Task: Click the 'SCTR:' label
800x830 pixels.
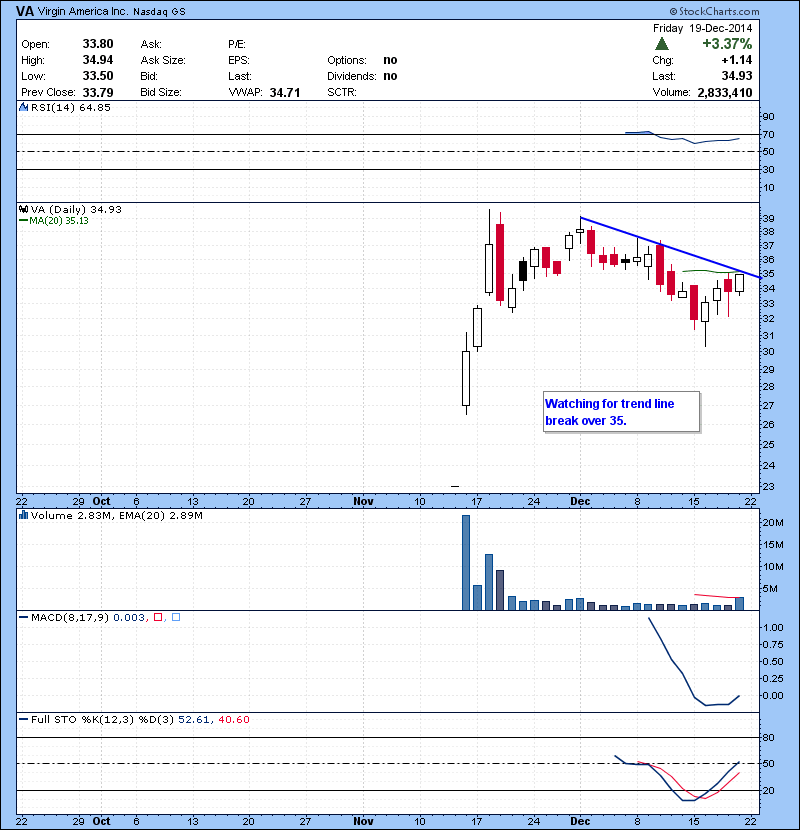Action: point(342,92)
